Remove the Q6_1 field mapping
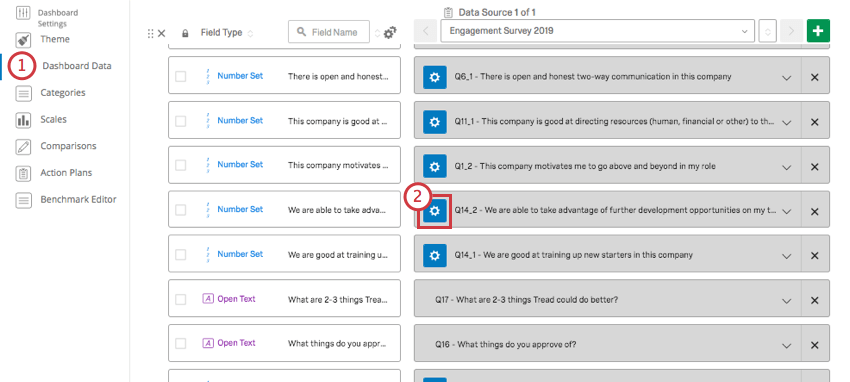This screenshot has height=382, width=850. click(x=814, y=77)
